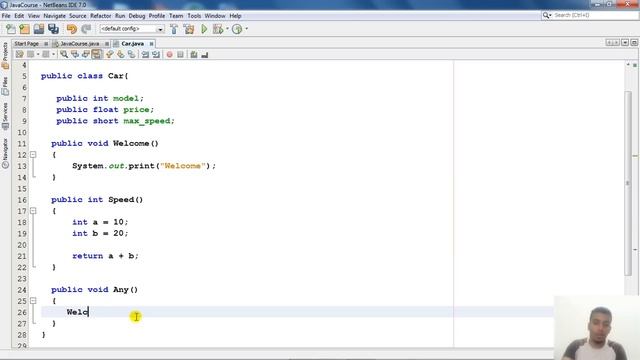This screenshot has width=640, height=360.
Task: Click the New File toolbar icon
Action: [x=11, y=29]
